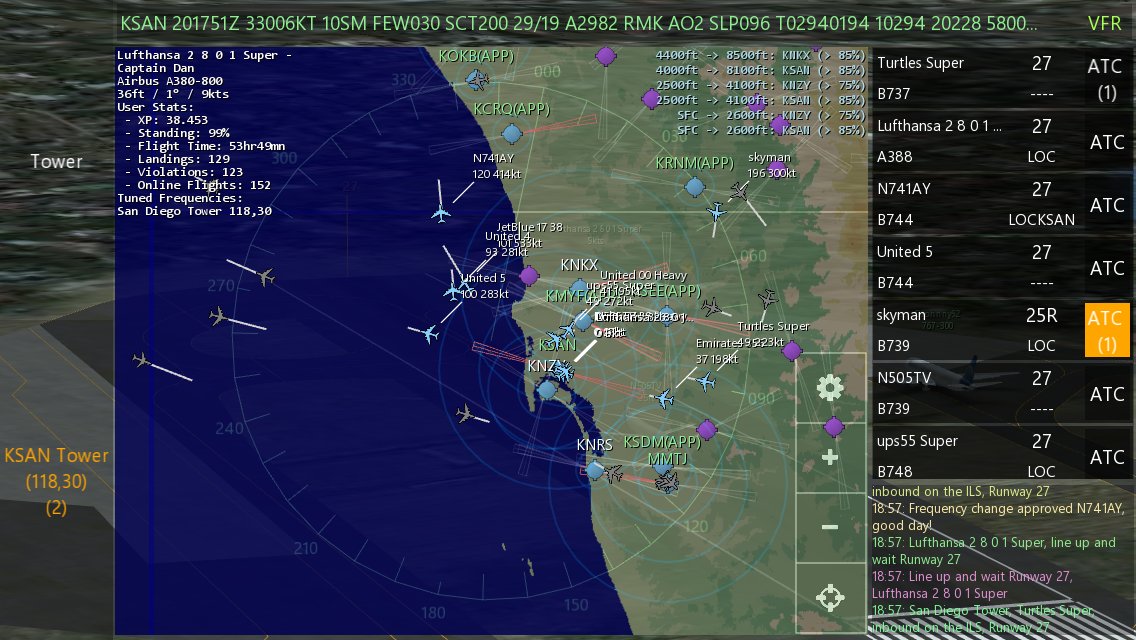The width and height of the screenshot is (1136, 640).
Task: Click 'San Diego Tower, Turtles Super' message
Action: tap(982, 619)
